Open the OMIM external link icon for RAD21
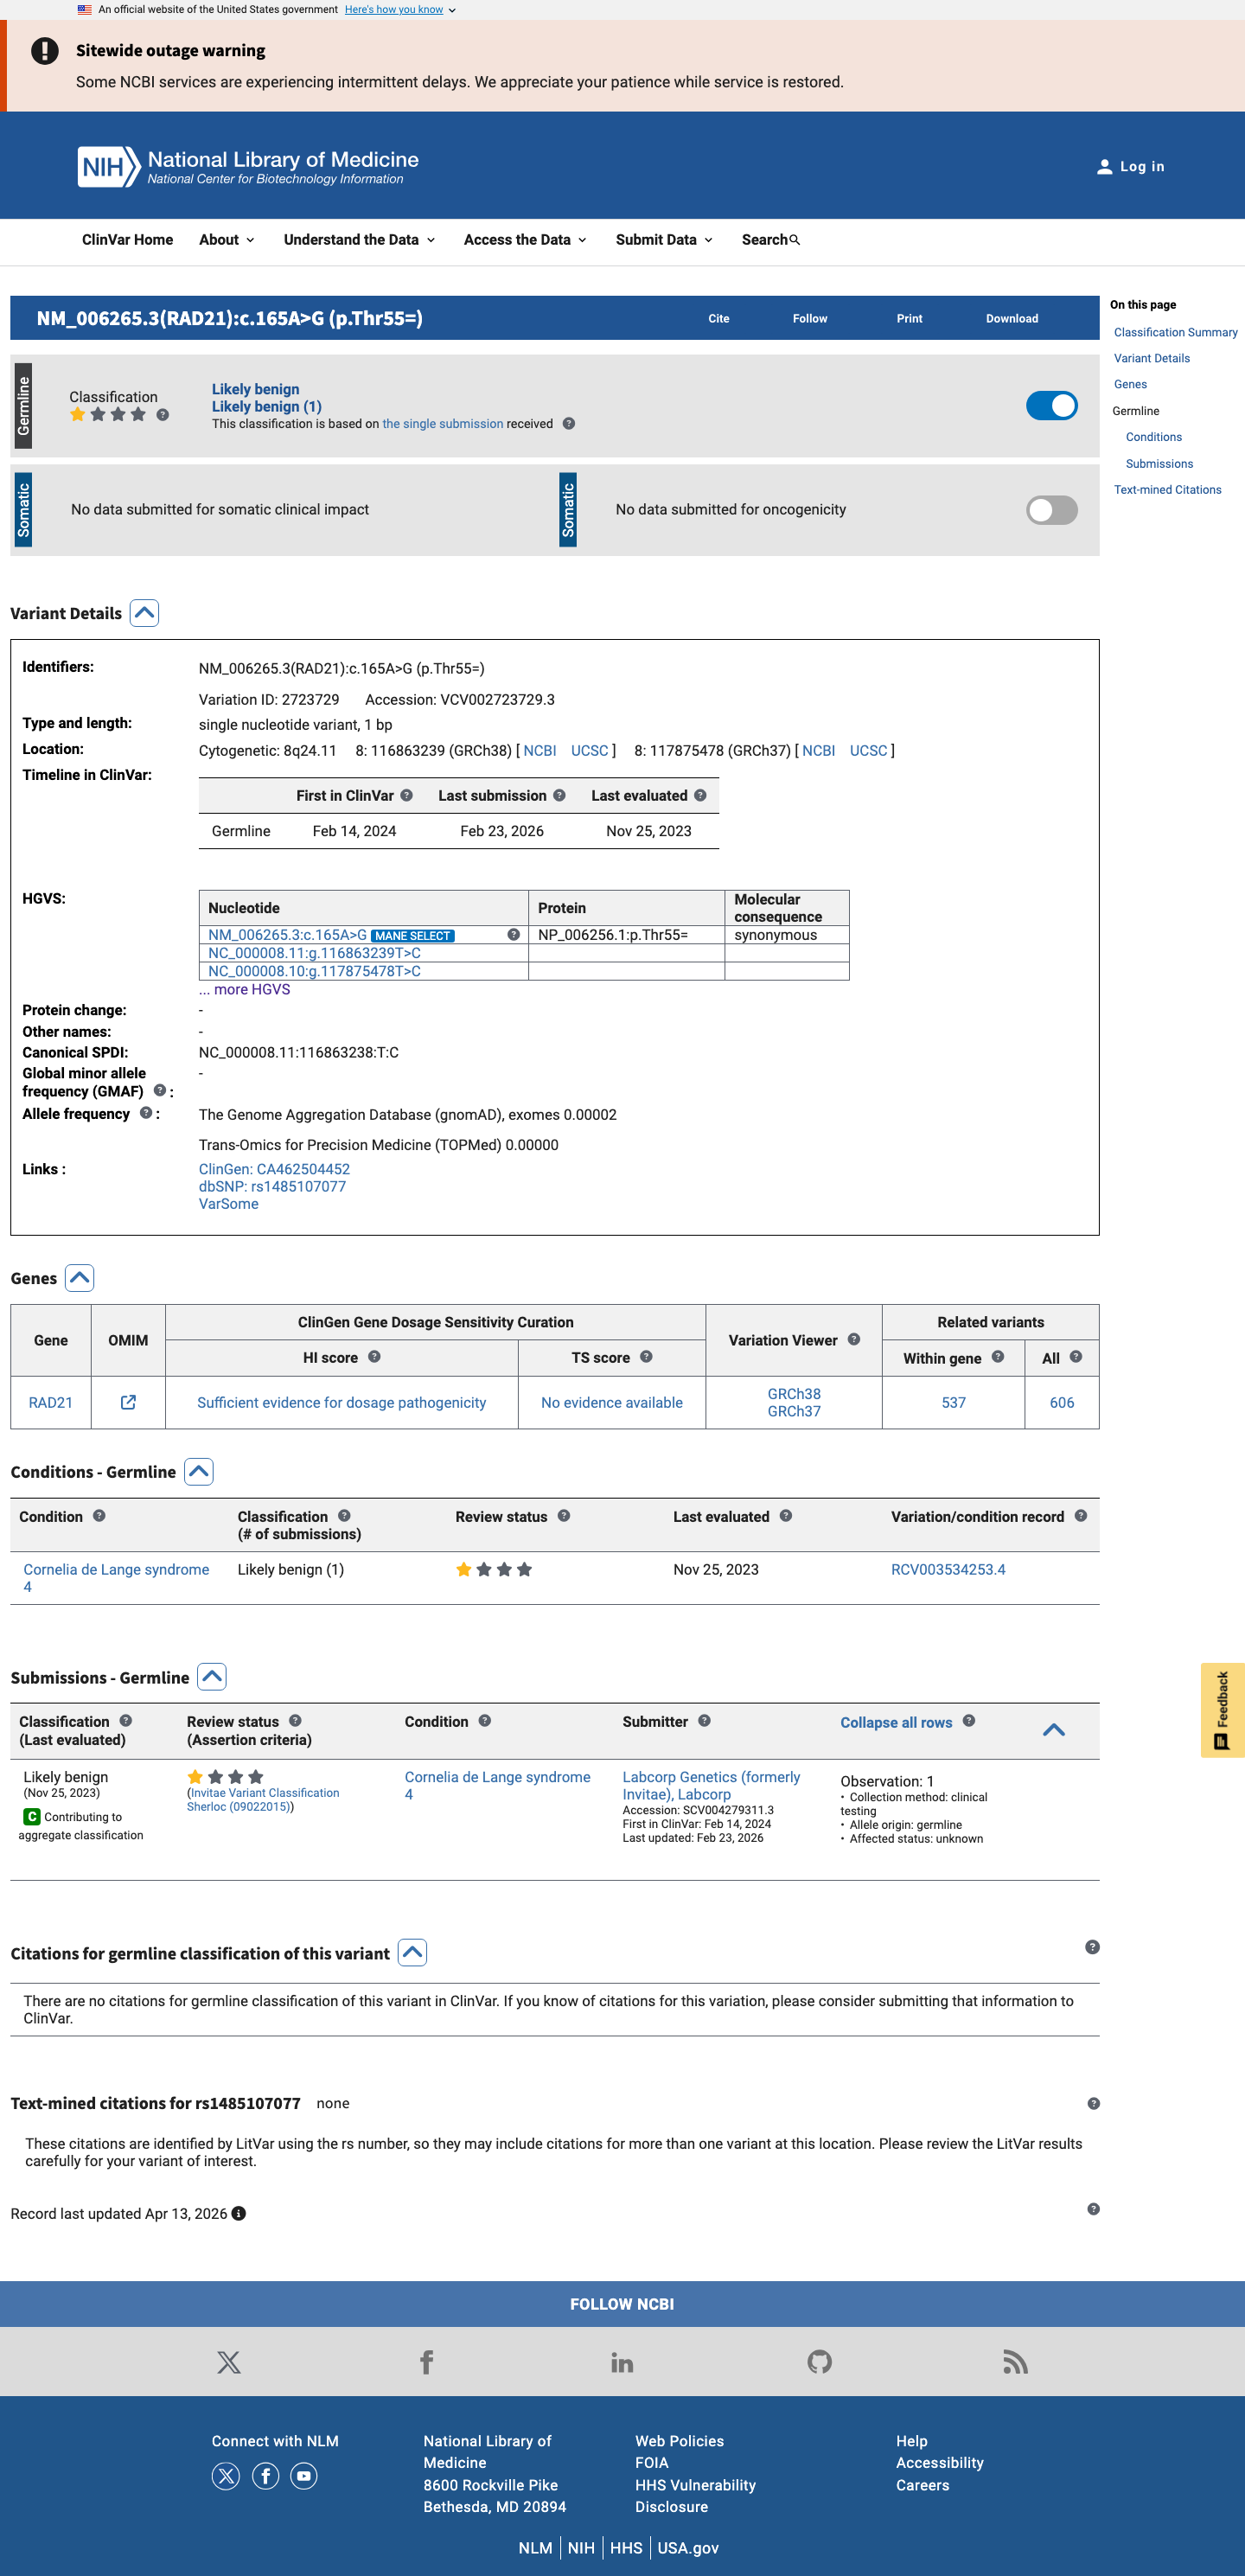The image size is (1245, 2576). (x=128, y=1402)
